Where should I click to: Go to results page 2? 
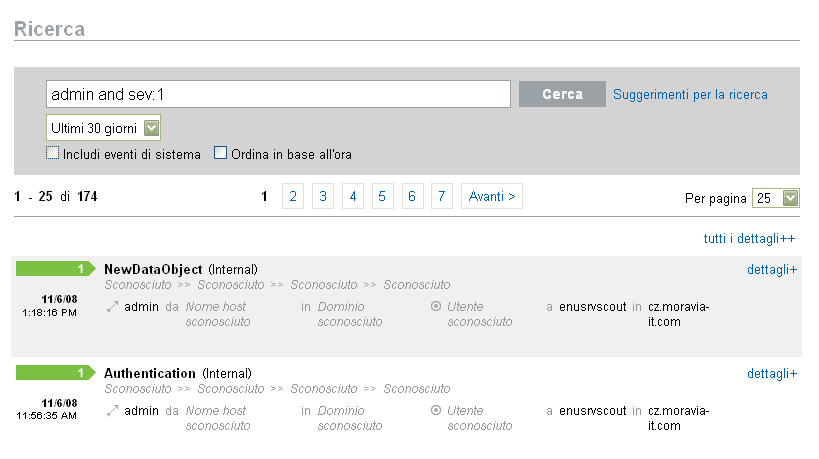[x=294, y=197]
